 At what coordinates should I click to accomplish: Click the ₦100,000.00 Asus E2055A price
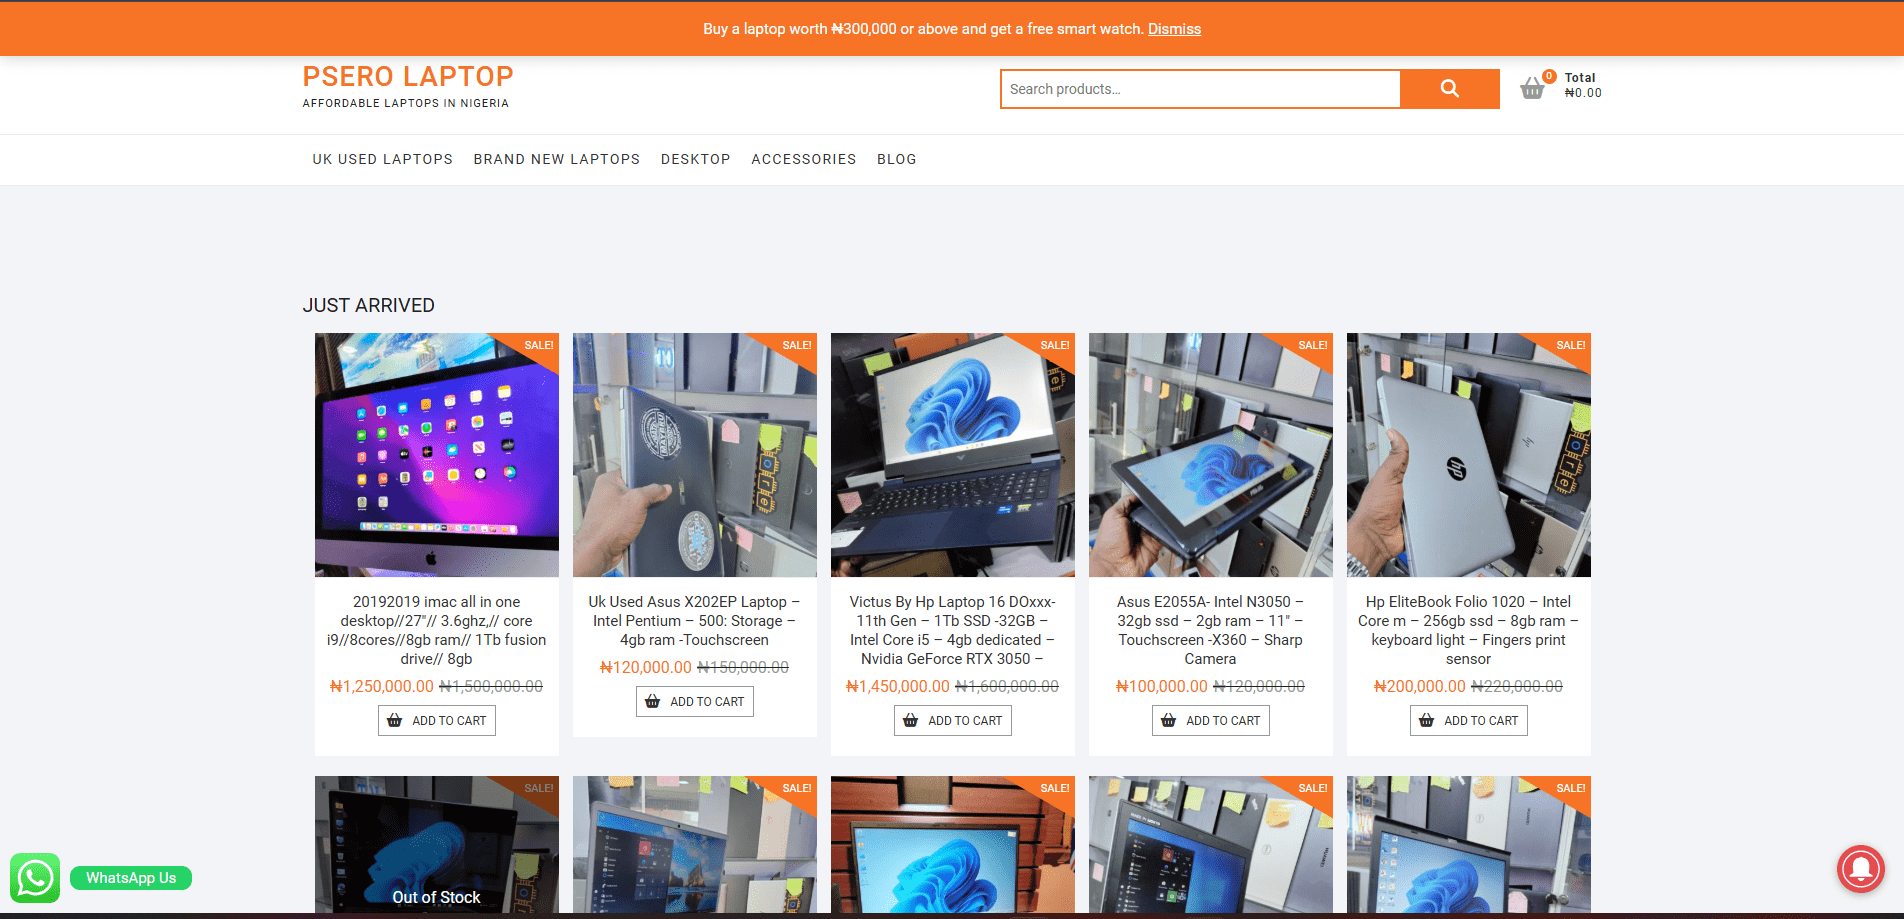point(1162,687)
